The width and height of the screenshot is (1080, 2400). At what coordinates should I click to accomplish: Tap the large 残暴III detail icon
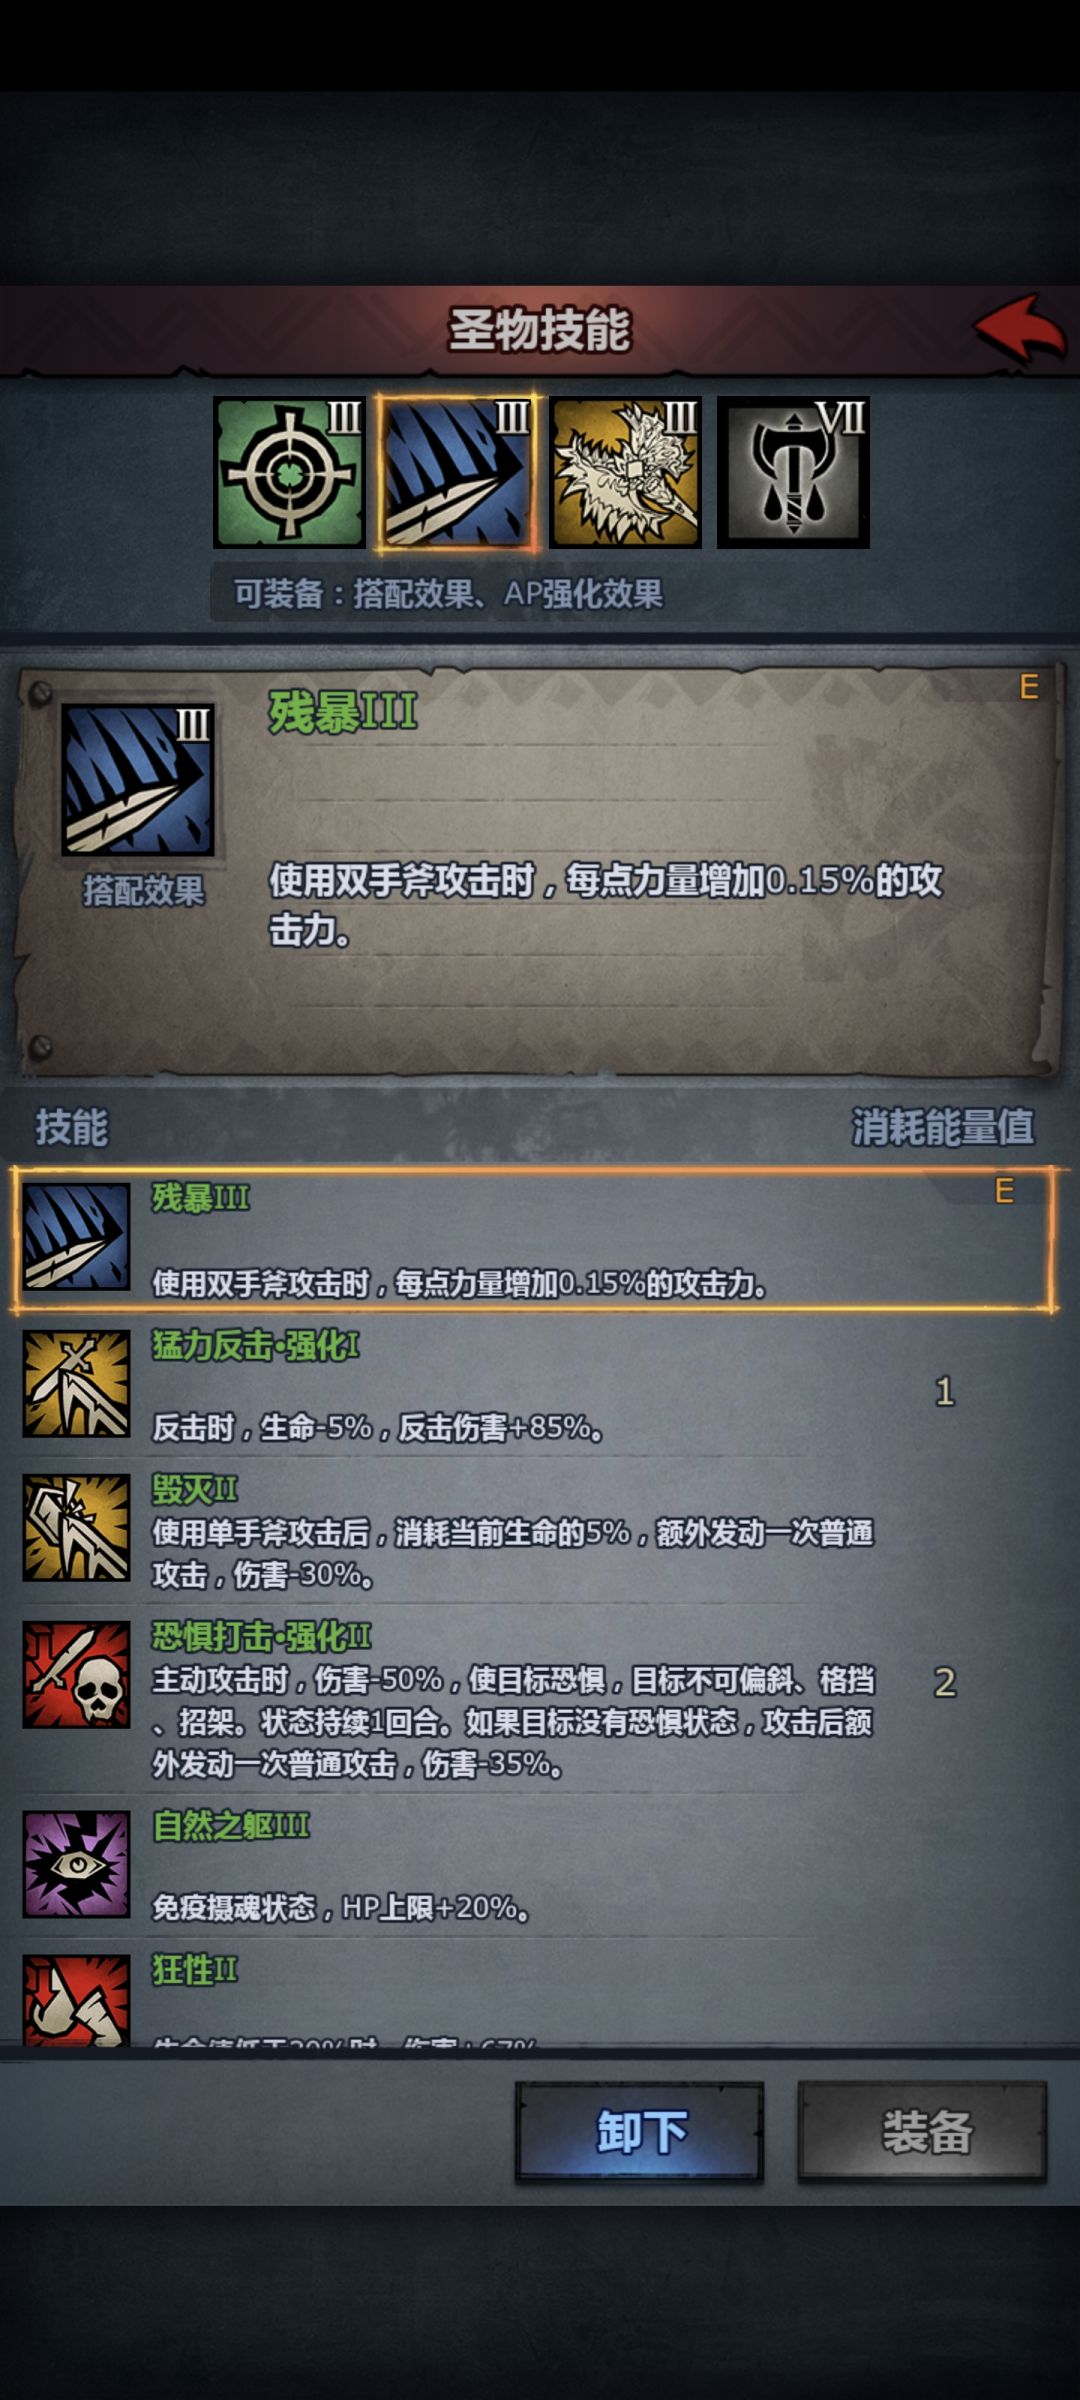point(138,779)
